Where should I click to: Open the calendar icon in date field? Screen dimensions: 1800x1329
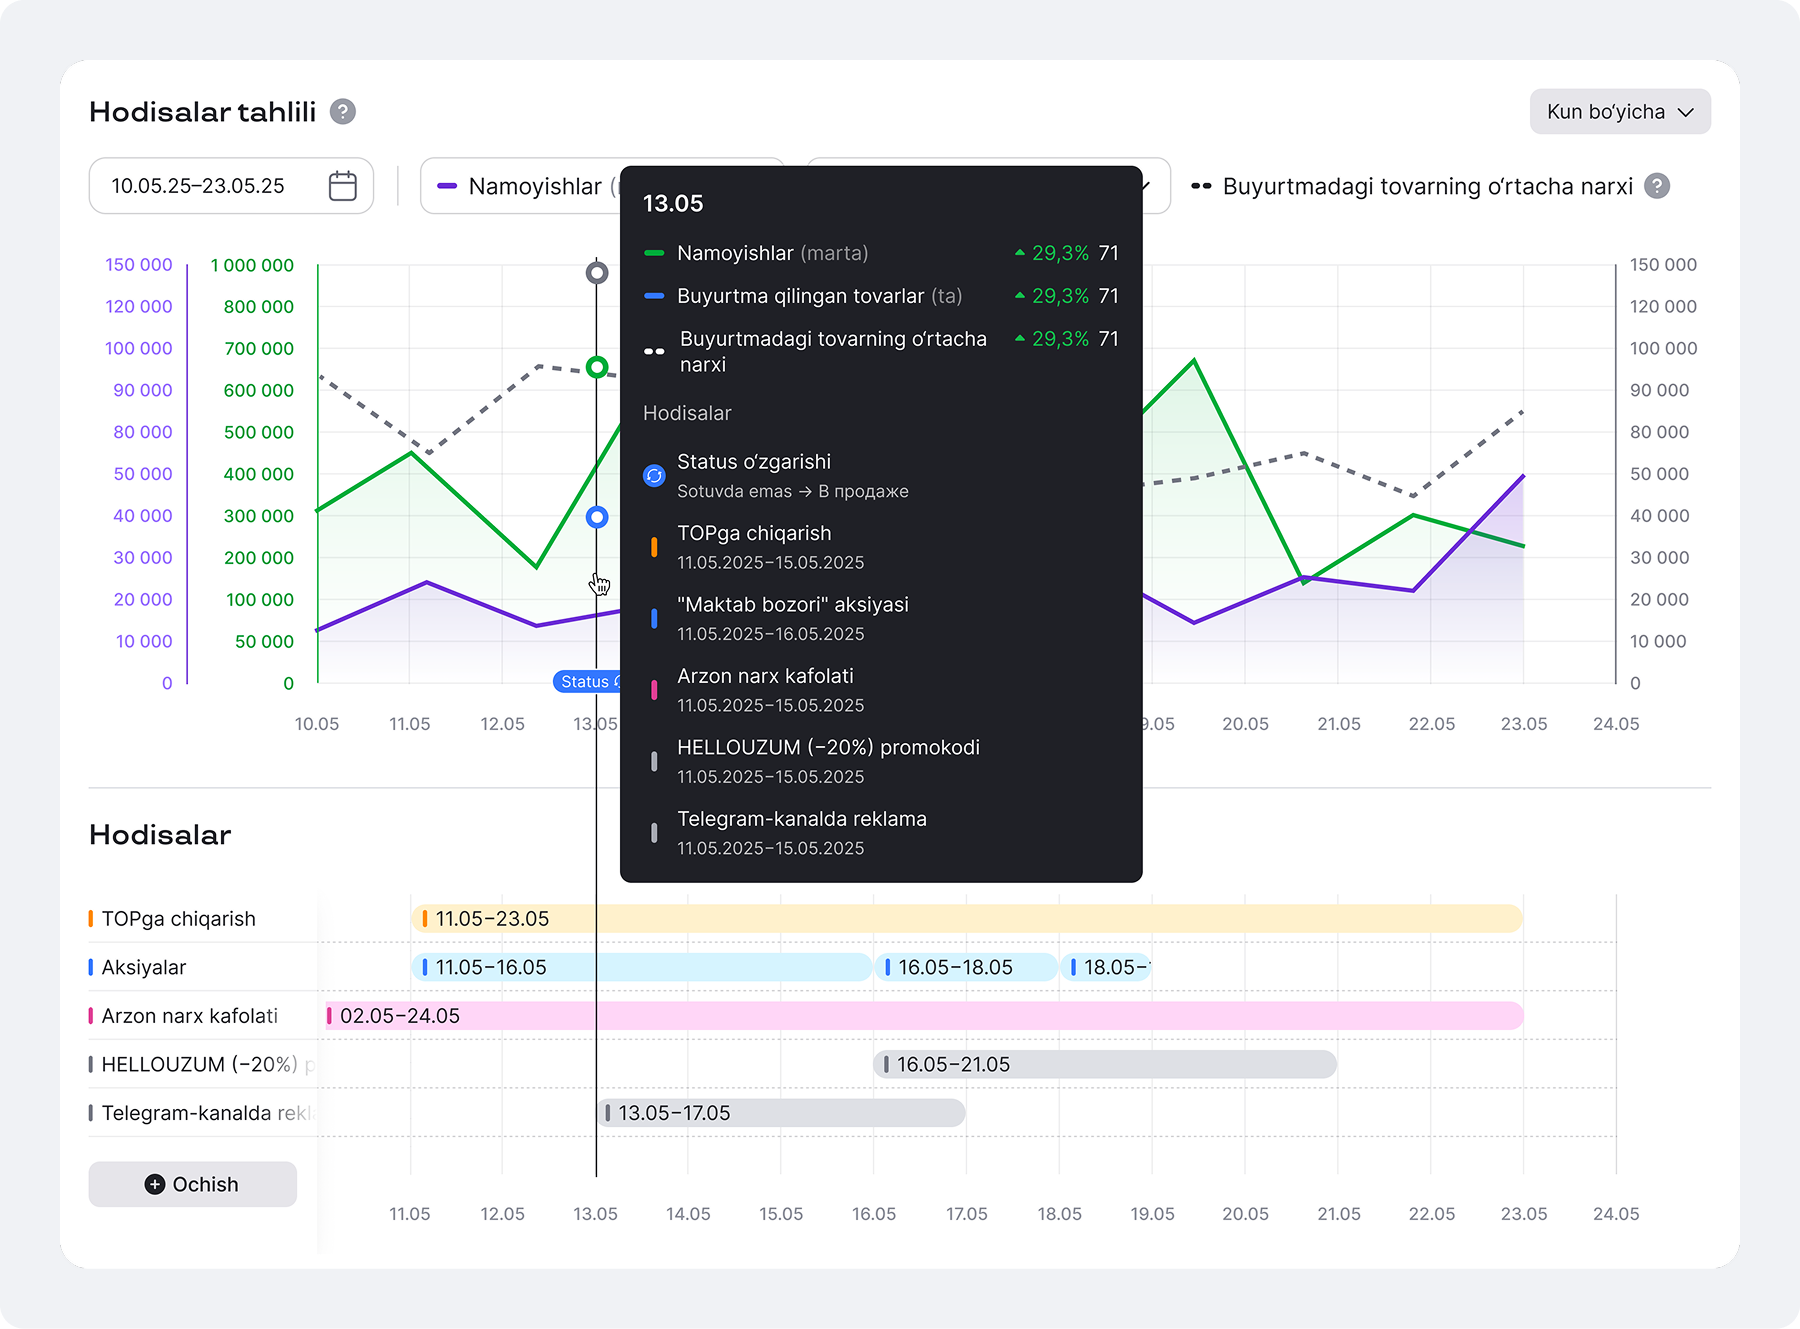[x=343, y=186]
